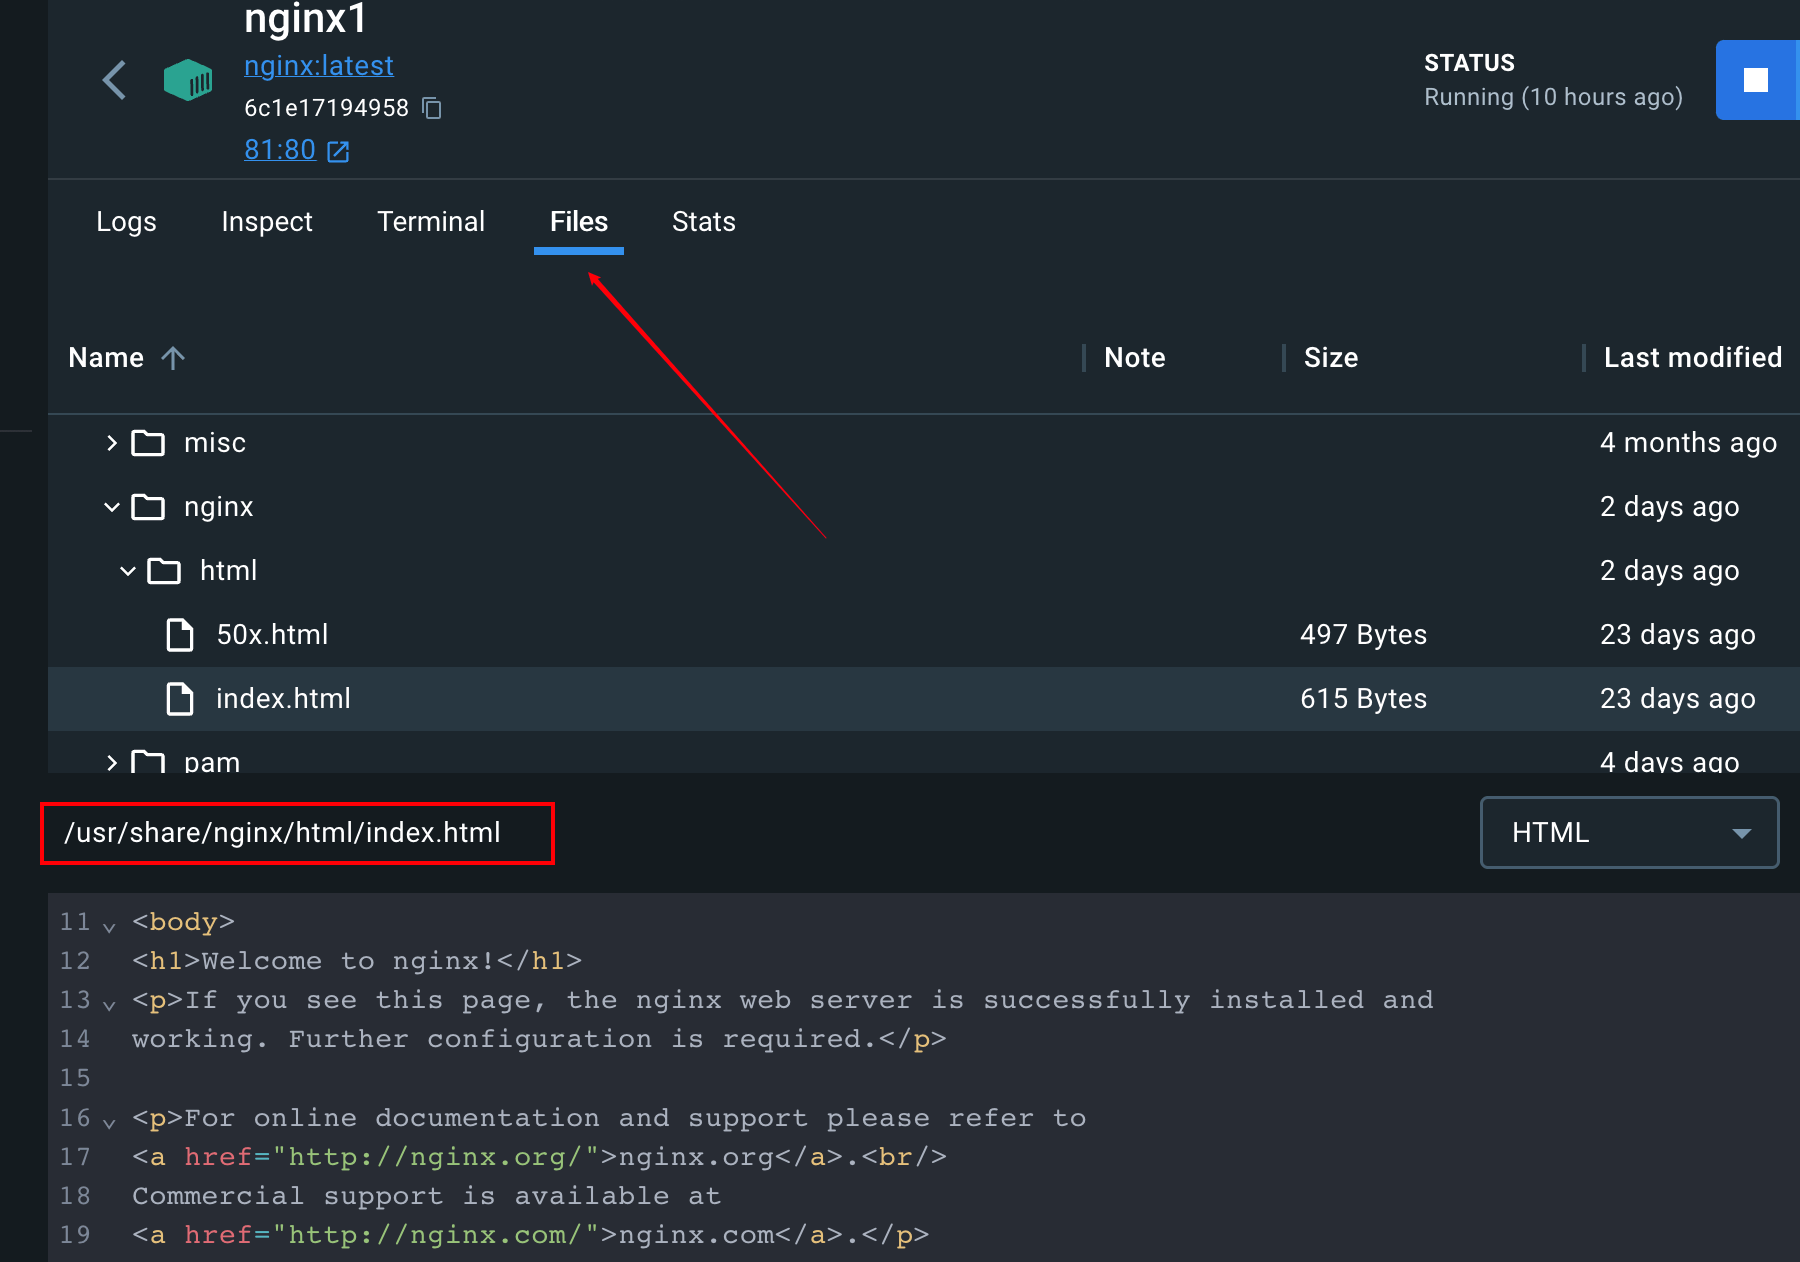Collapse the nginx folder
Viewport: 1800px width, 1262px height.
tap(110, 506)
